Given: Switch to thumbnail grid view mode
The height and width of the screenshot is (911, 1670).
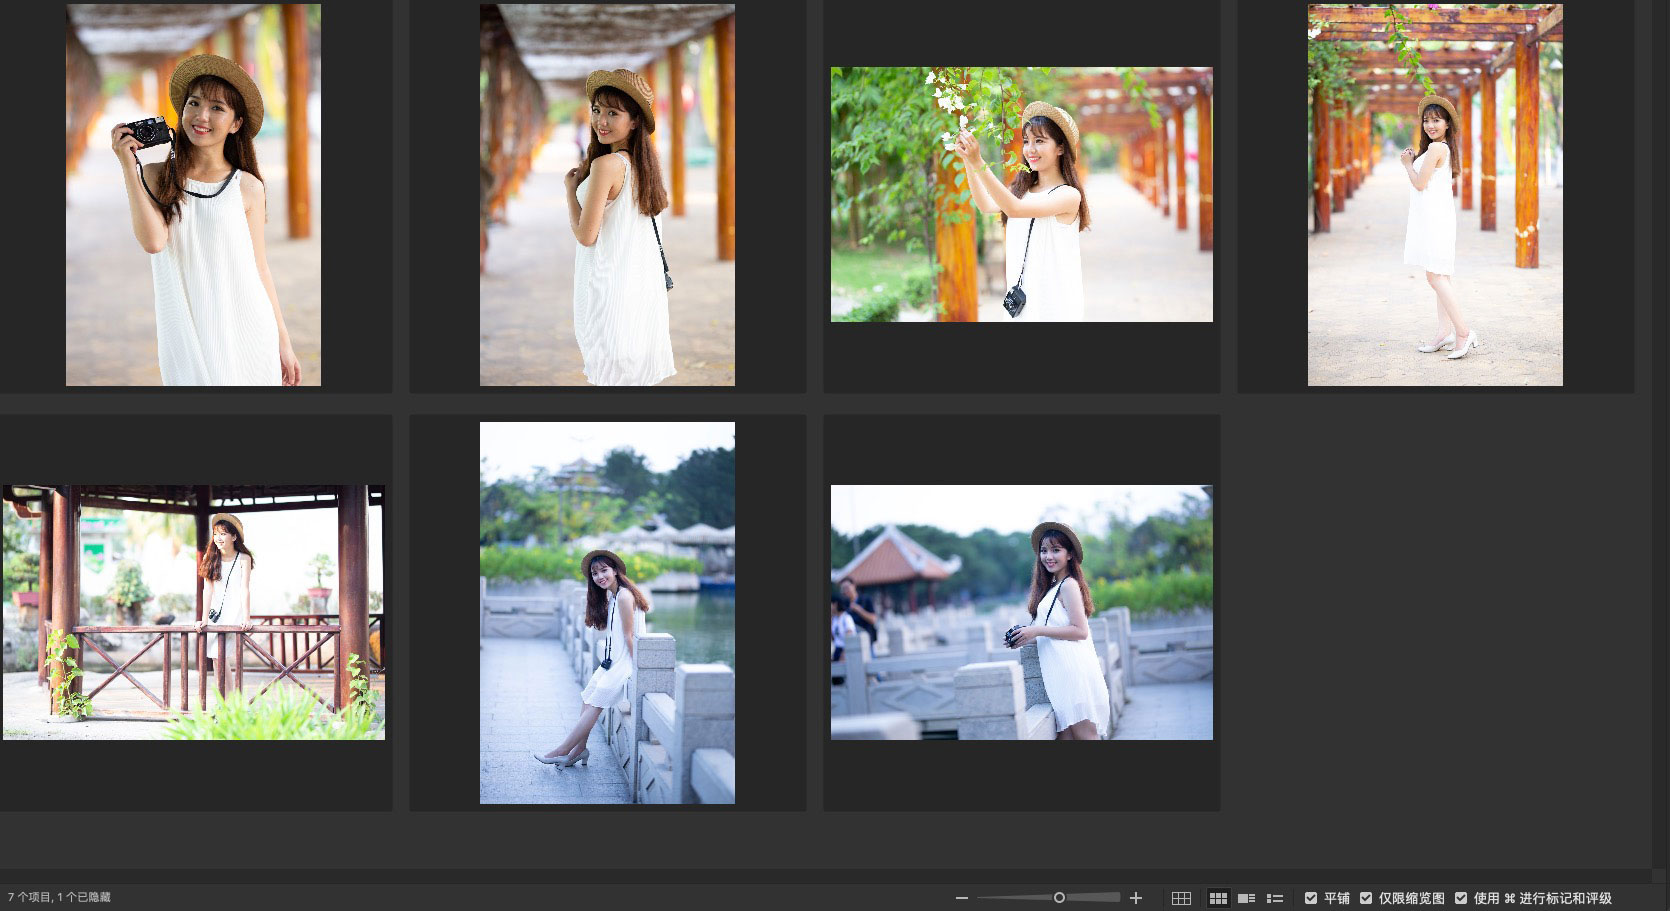Looking at the screenshot, I should 1218,898.
